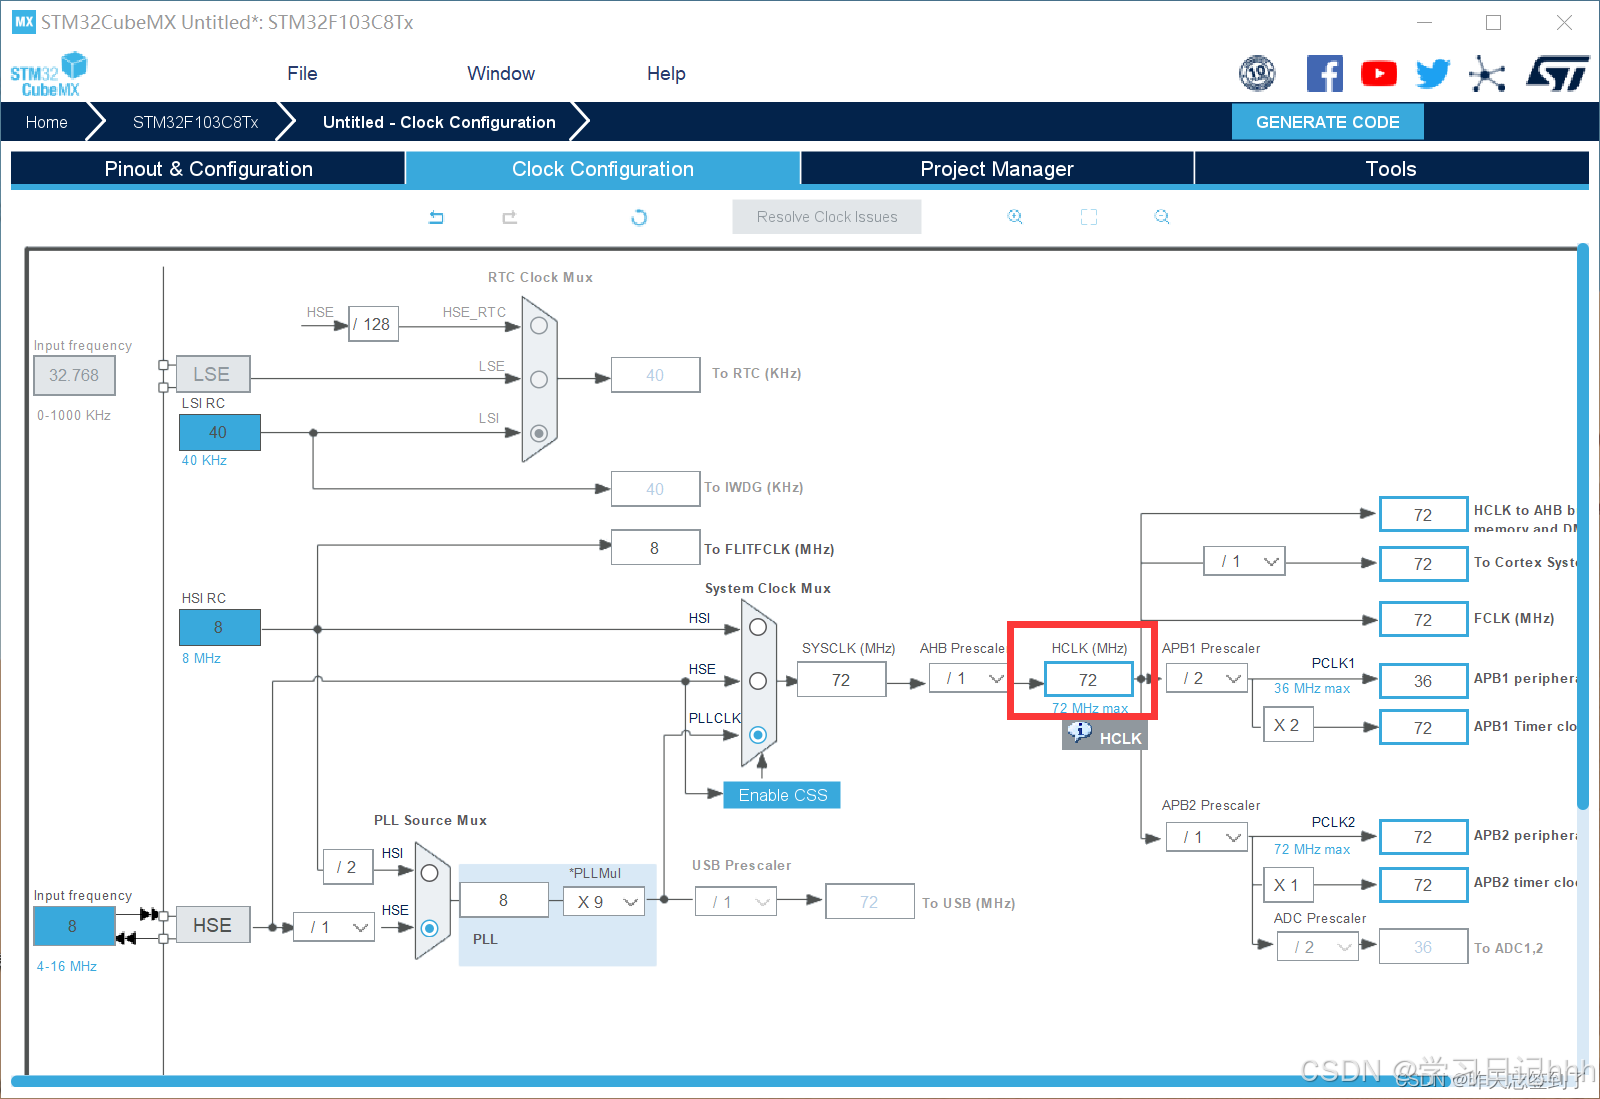Open the Window menu
The width and height of the screenshot is (1600, 1099).
click(x=501, y=74)
